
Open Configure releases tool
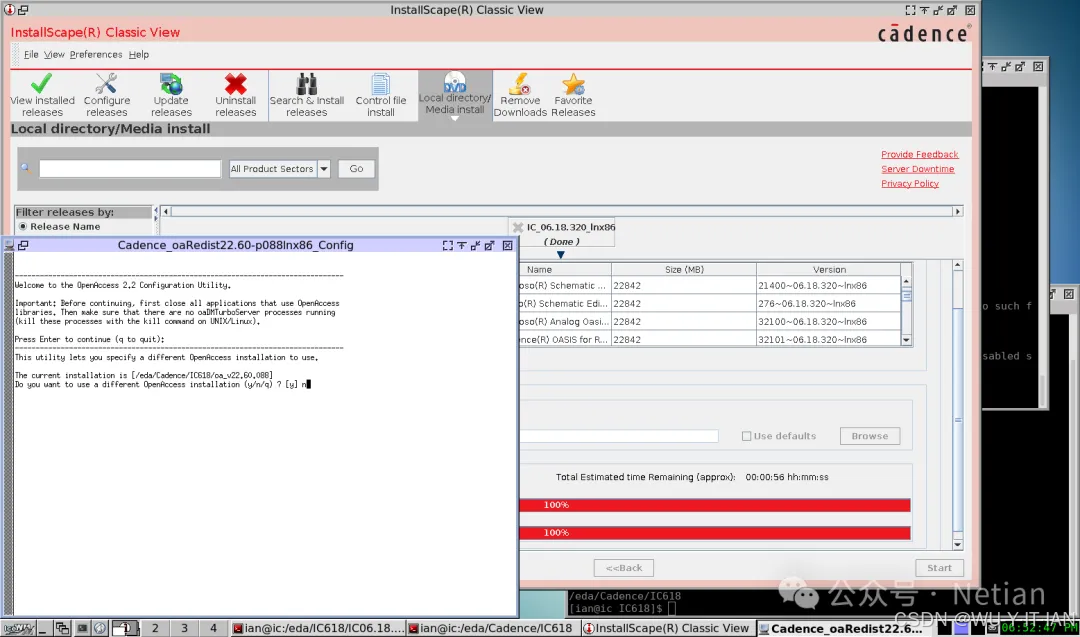[107, 95]
